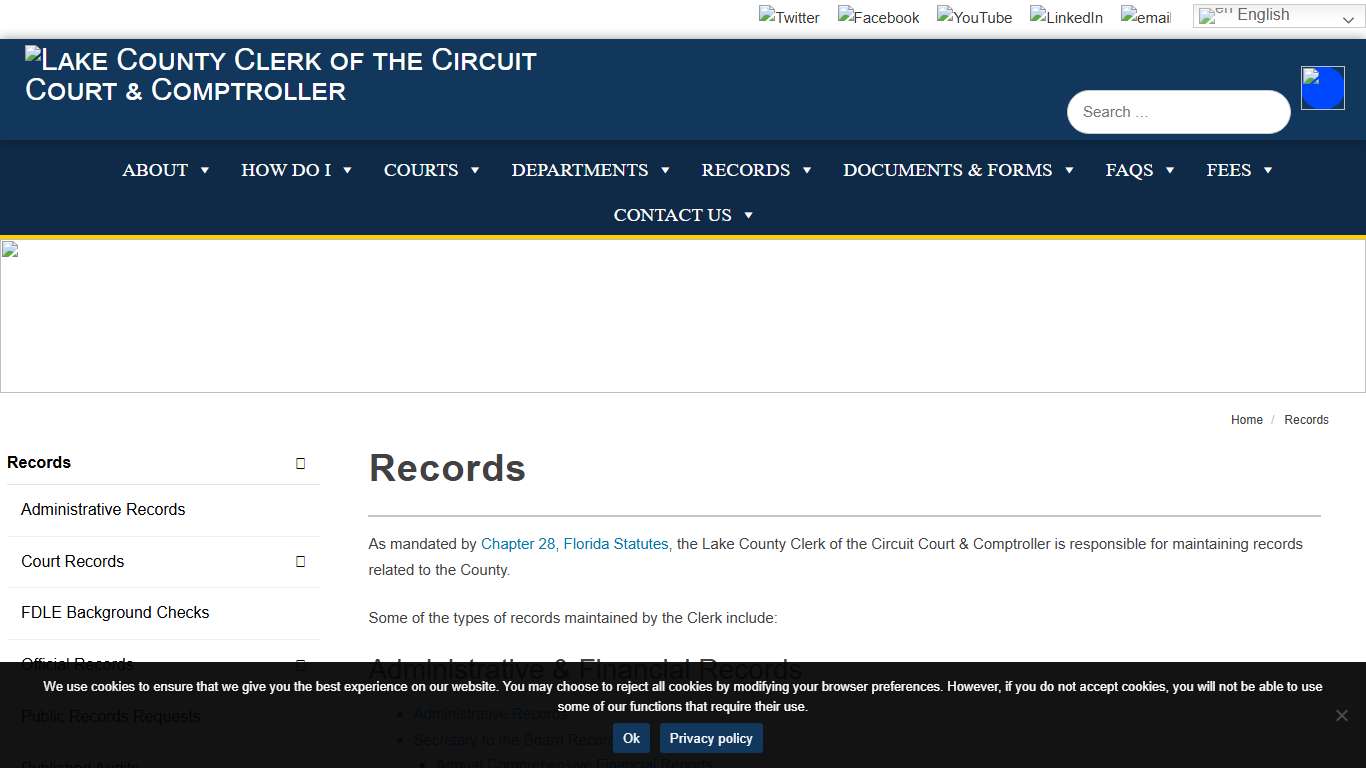Open the Twitter social icon
1366x768 pixels.
(x=789, y=16)
